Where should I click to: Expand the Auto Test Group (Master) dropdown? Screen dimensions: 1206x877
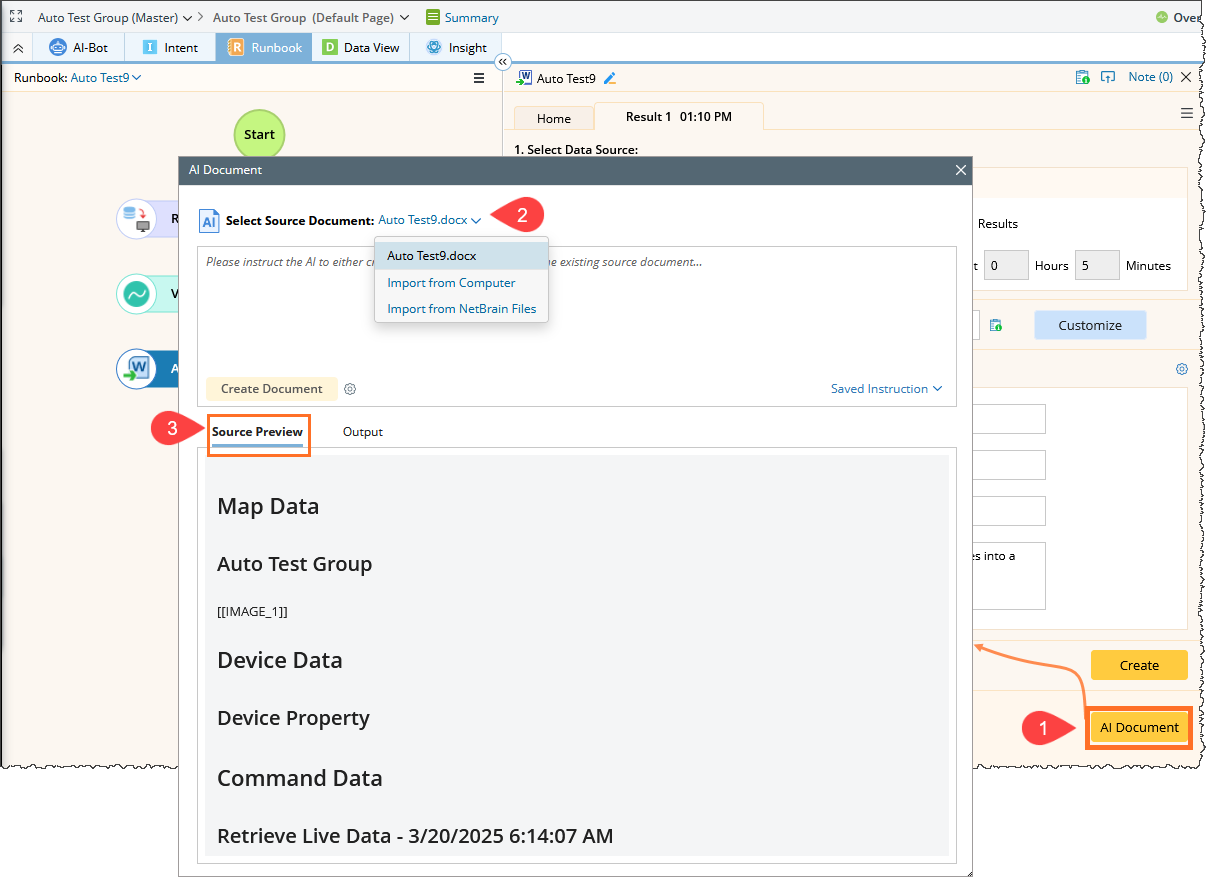115,18
